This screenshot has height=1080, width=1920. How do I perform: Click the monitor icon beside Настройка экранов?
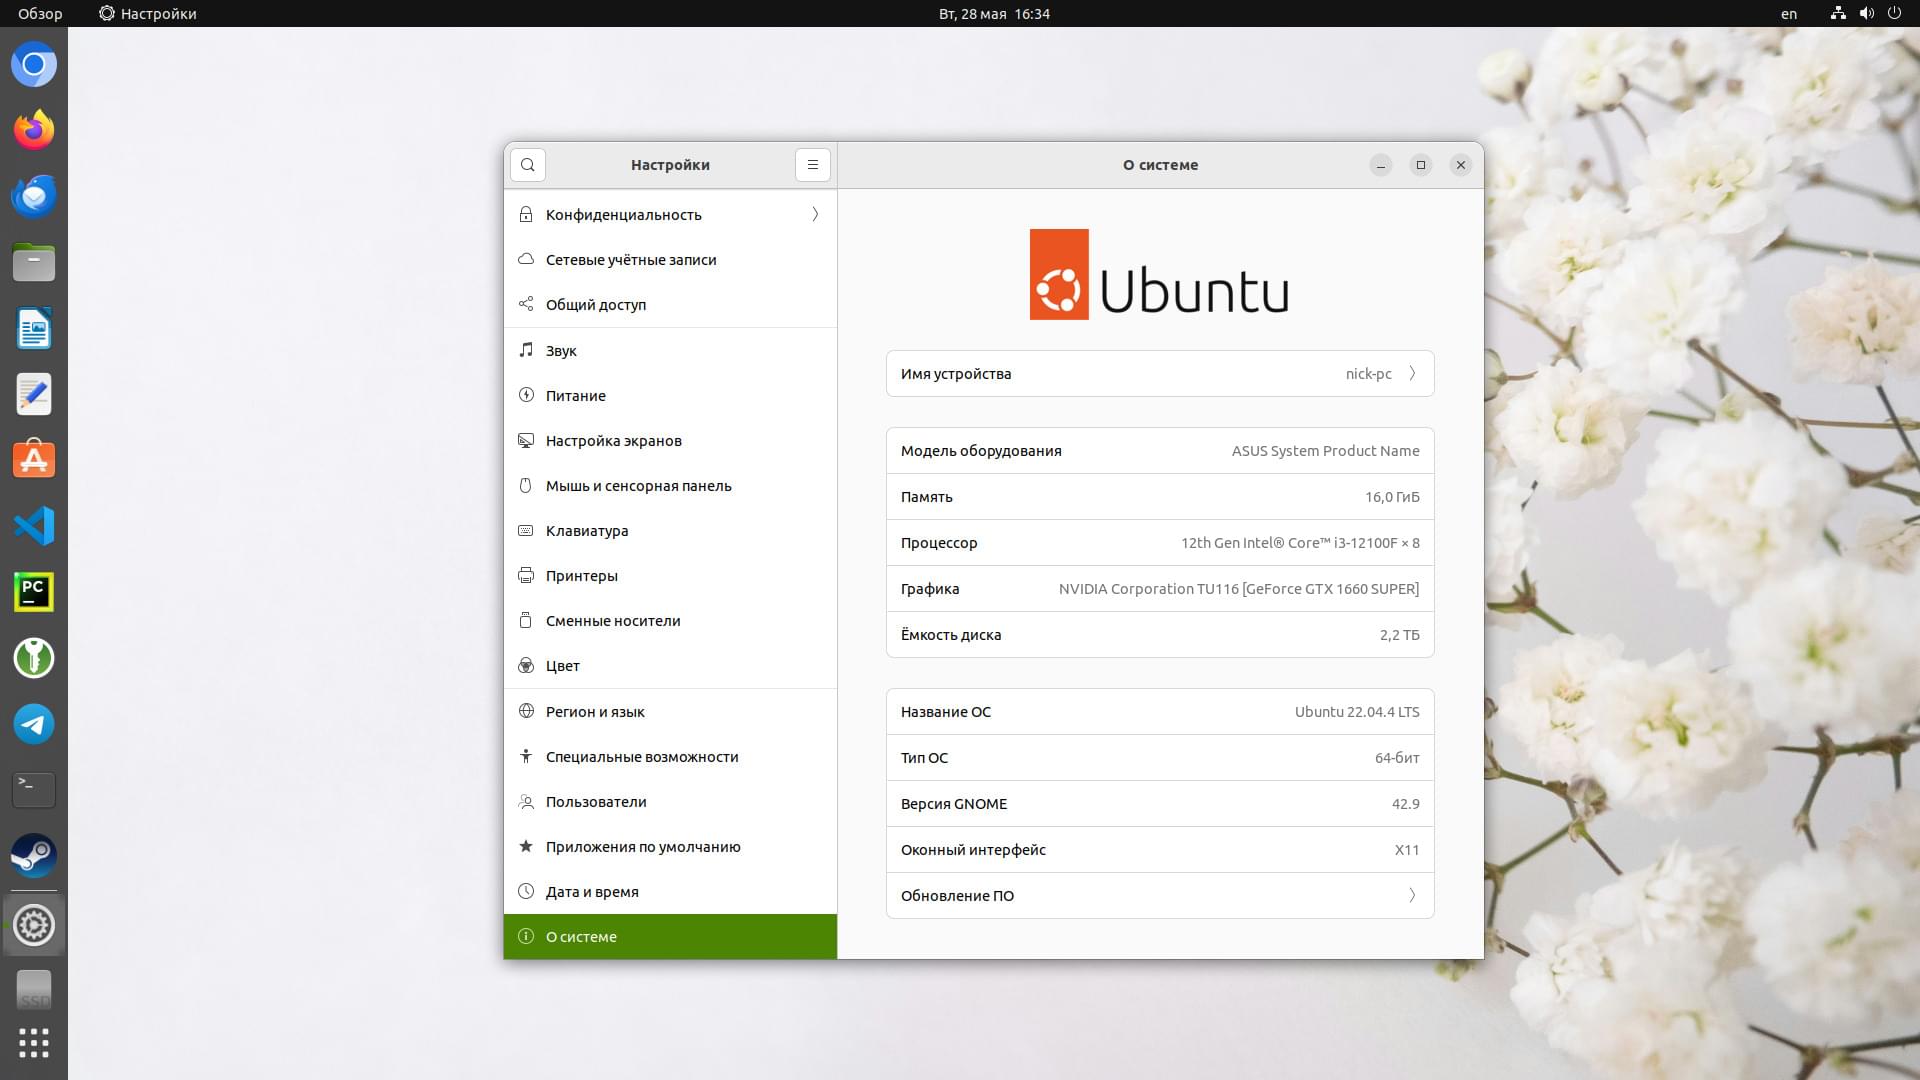526,440
